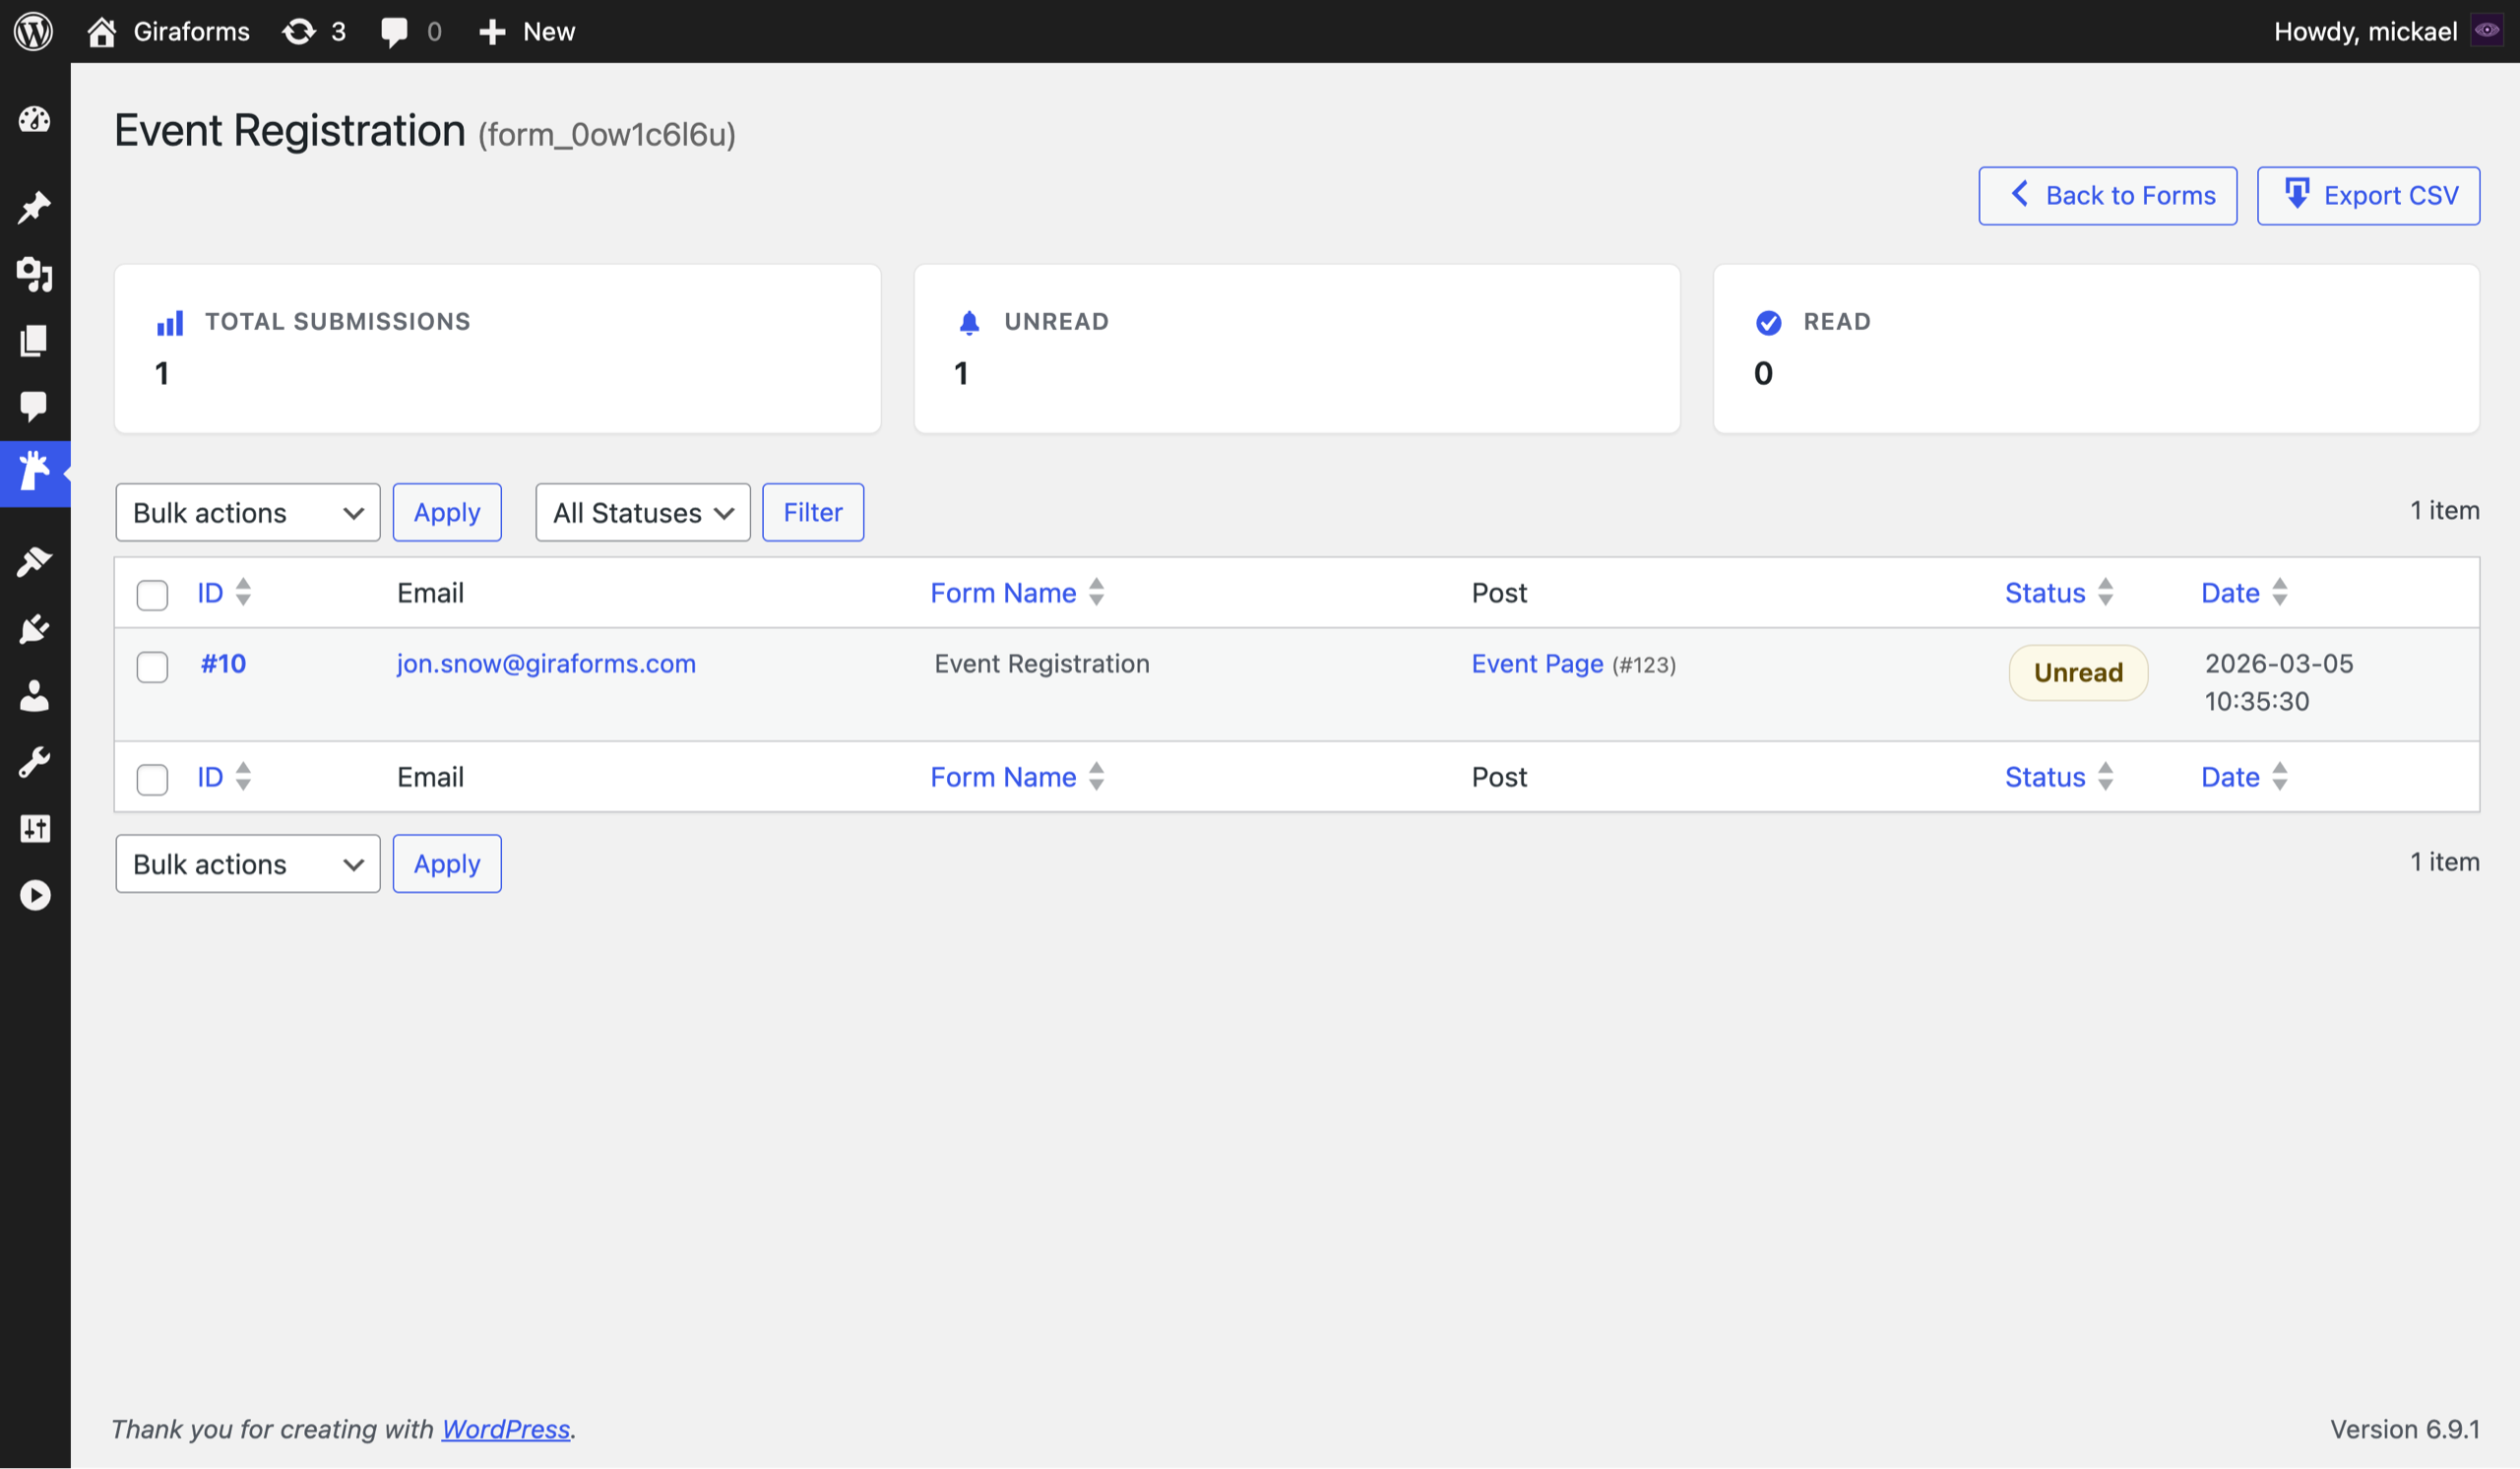Click the update count 3 in admin bar
This screenshot has width=2520, height=1469.
[339, 32]
